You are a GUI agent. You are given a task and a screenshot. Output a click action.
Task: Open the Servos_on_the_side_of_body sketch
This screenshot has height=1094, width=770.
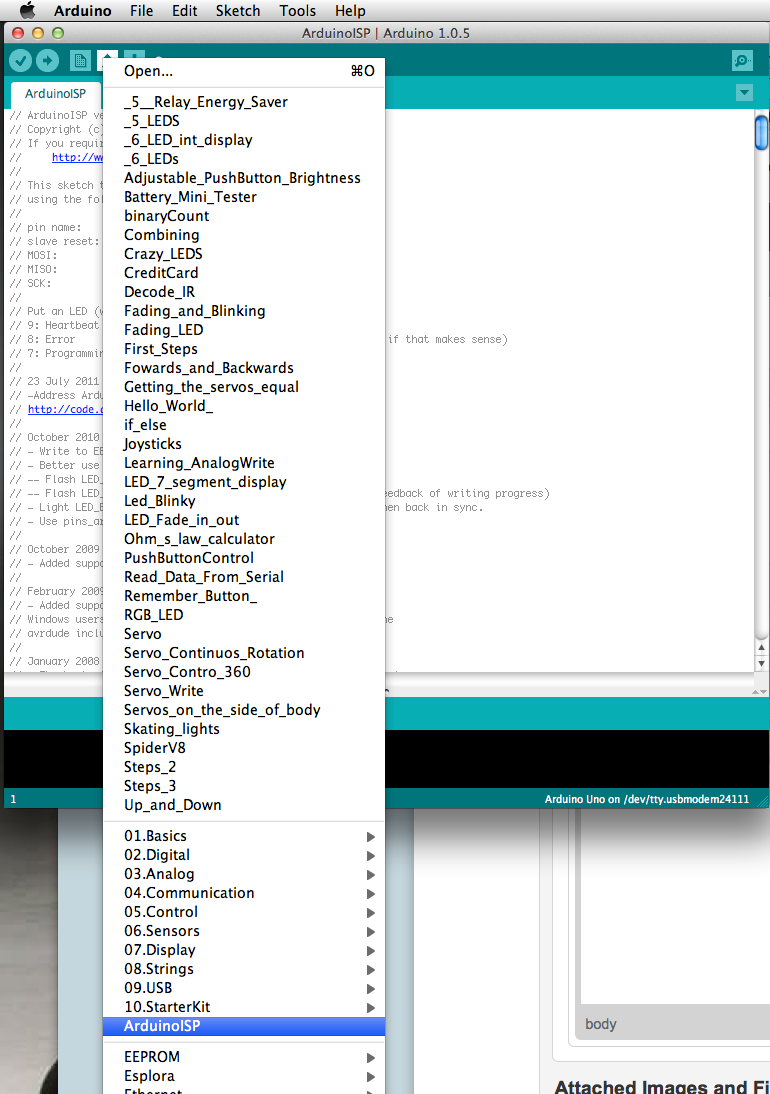click(x=244, y=710)
